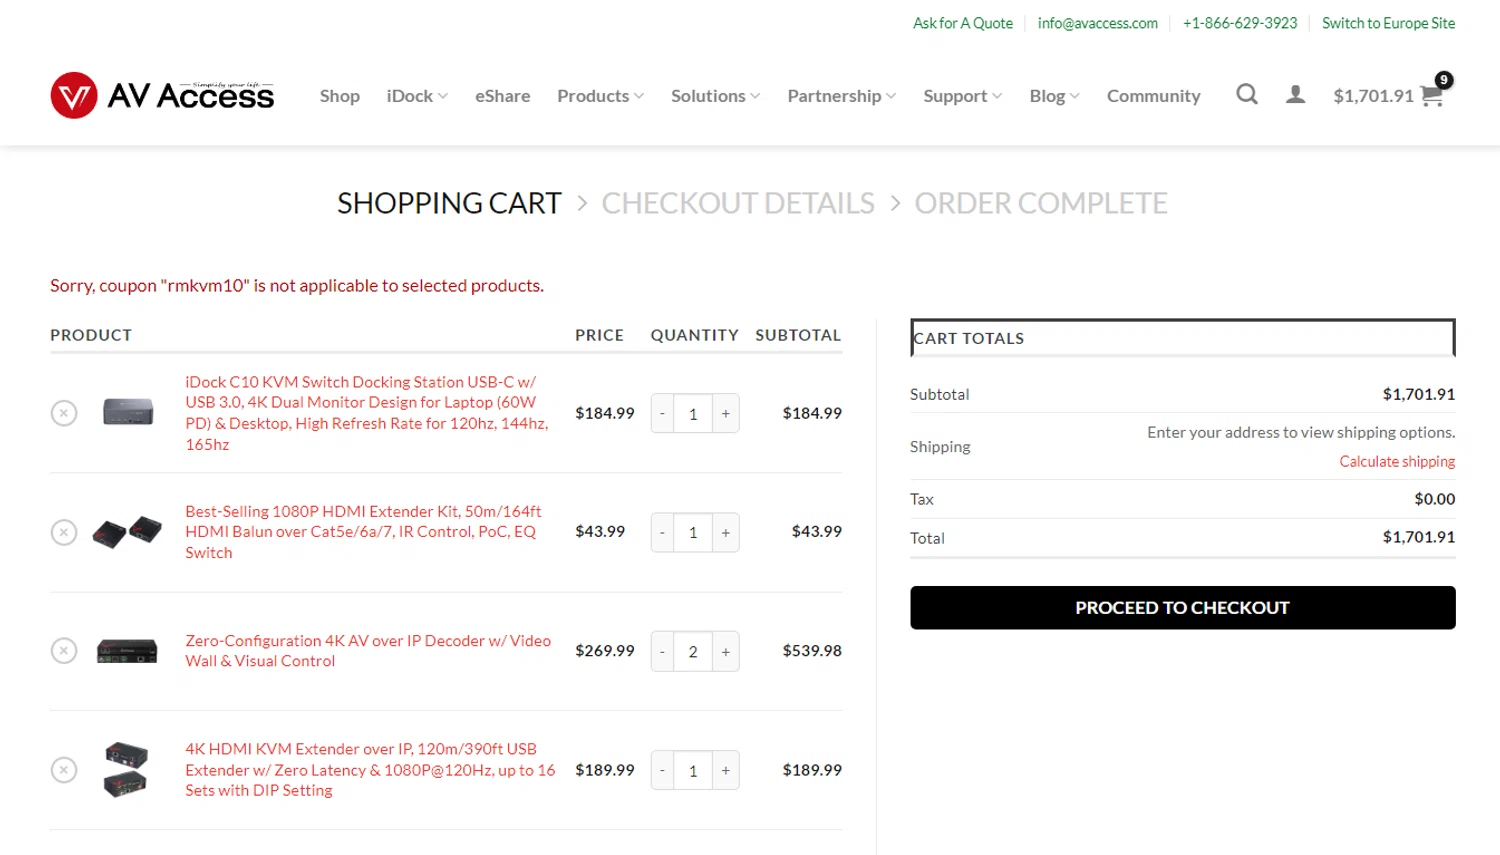Screen dimensions: 1500x855
Task: Remove 1080P HDMI Extender Kit from cart
Action: tap(64, 532)
